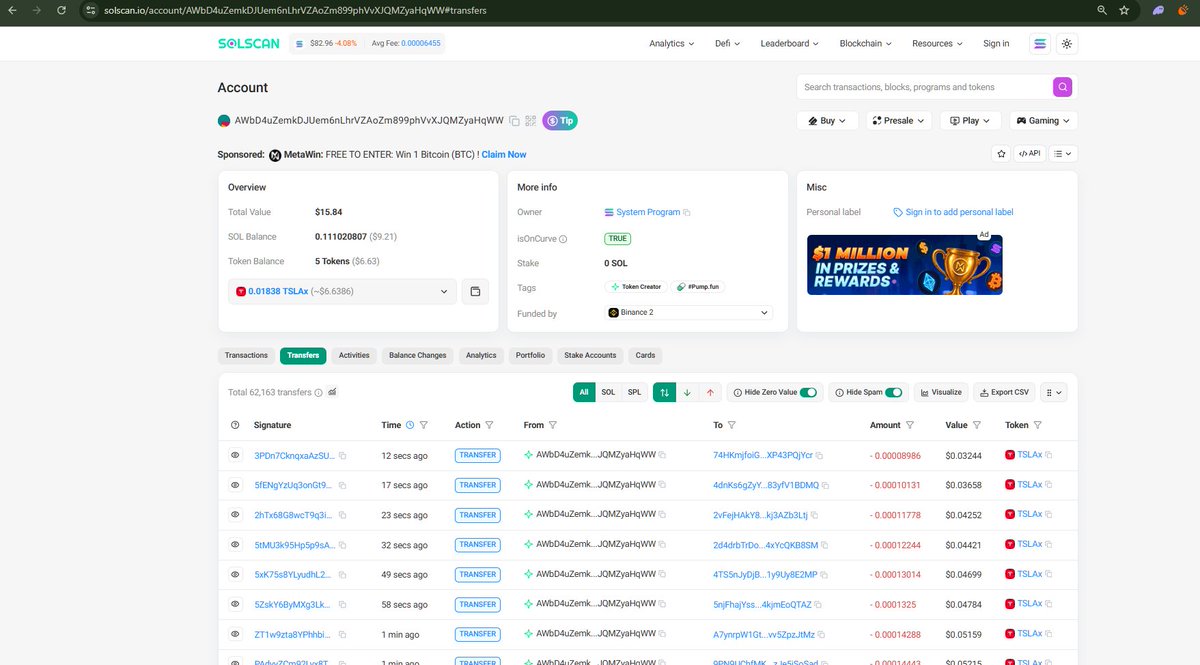Image resolution: width=1200 pixels, height=665 pixels.
Task: Click the transactions search input field
Action: (924, 87)
